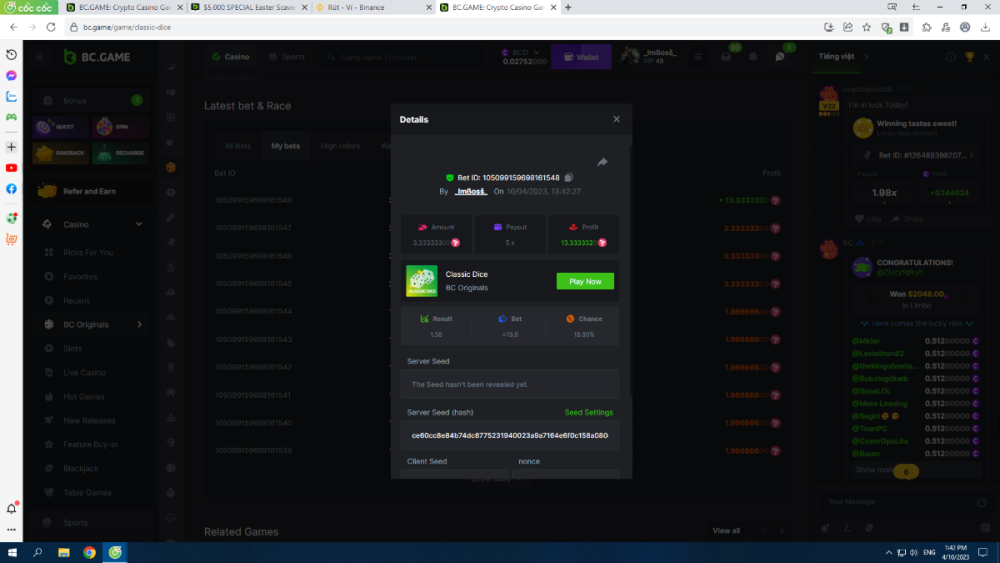Open Seed Settings link

588,412
